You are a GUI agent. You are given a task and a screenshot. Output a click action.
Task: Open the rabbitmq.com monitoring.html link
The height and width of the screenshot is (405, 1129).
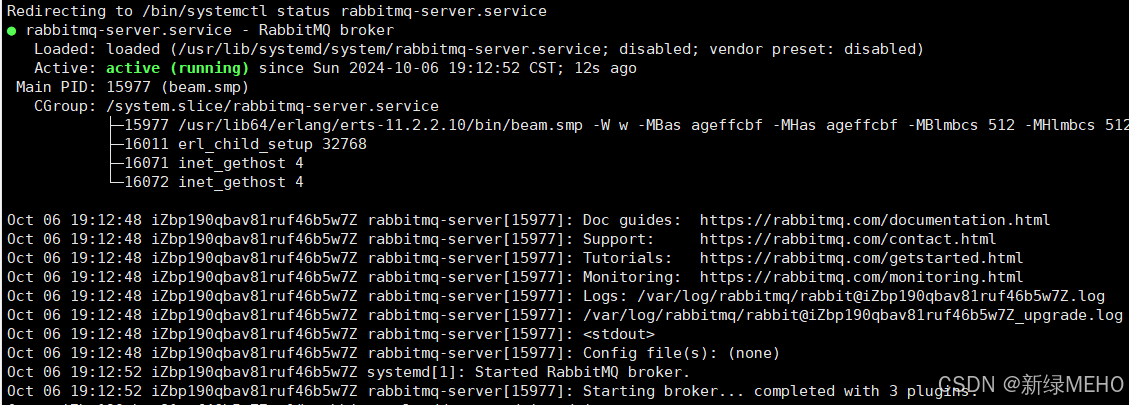tap(860, 277)
